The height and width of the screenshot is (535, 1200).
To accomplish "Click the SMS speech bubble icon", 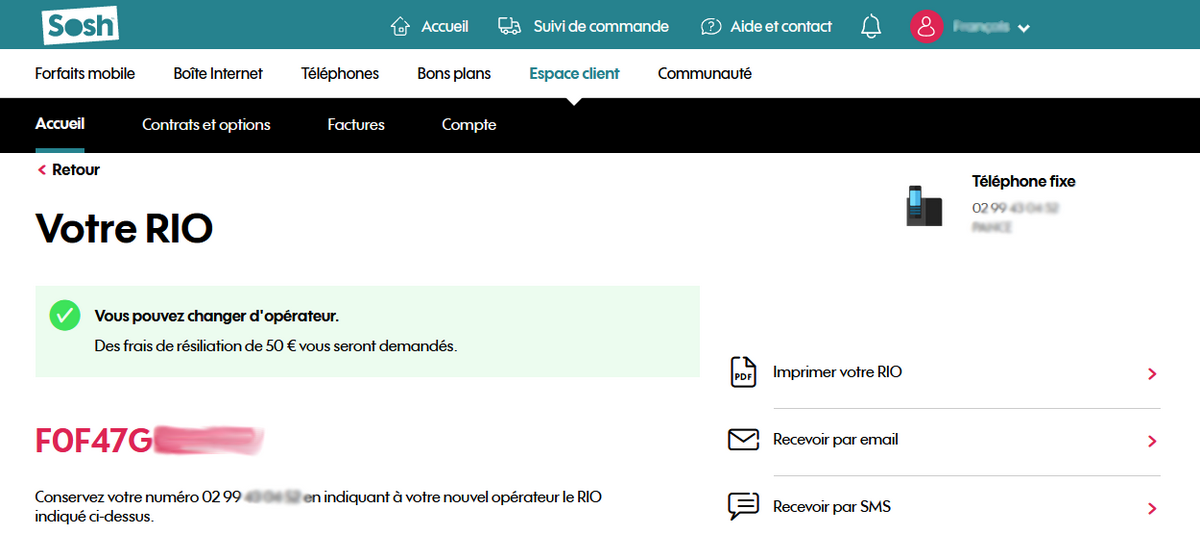I will tap(743, 507).
